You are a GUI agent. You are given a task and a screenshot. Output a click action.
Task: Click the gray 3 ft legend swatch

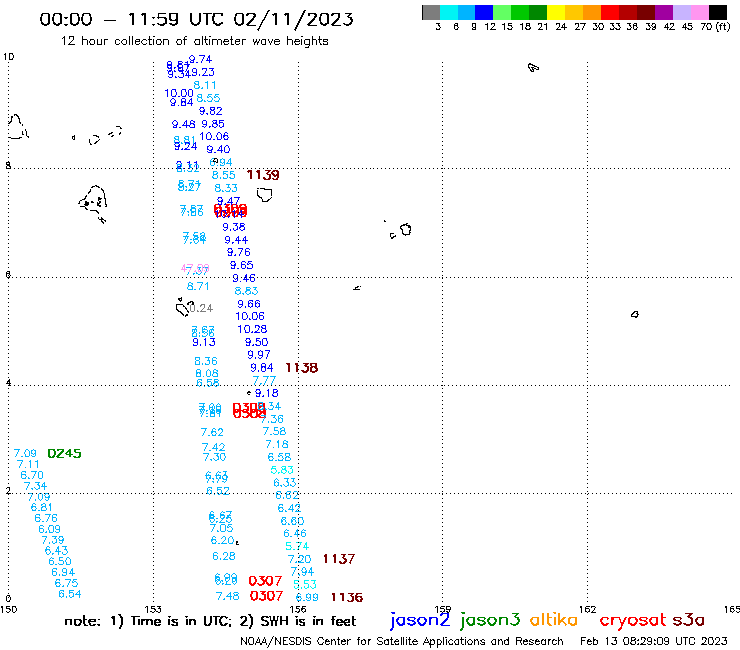click(431, 12)
